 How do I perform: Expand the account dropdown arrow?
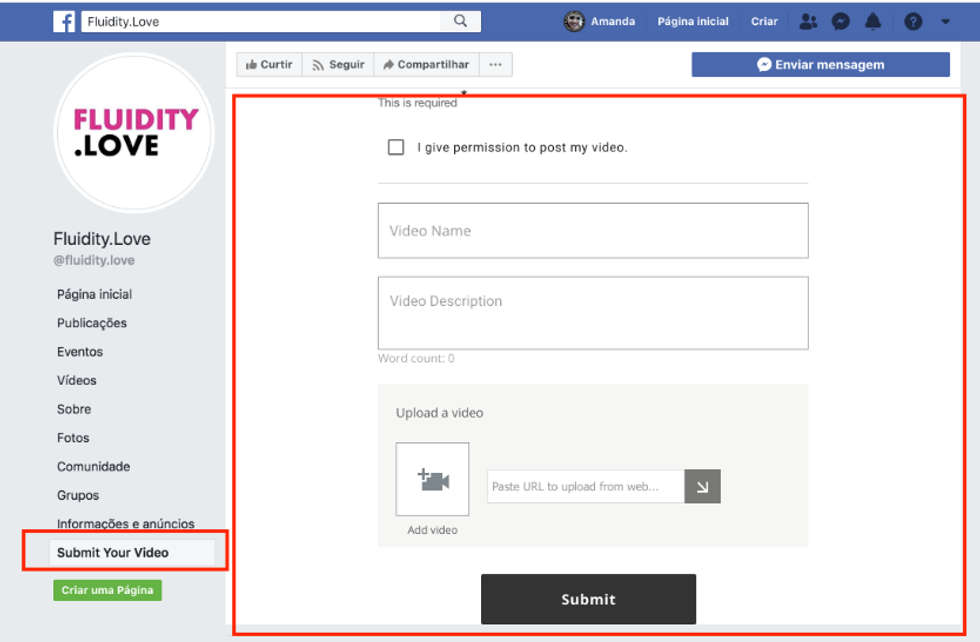click(945, 21)
